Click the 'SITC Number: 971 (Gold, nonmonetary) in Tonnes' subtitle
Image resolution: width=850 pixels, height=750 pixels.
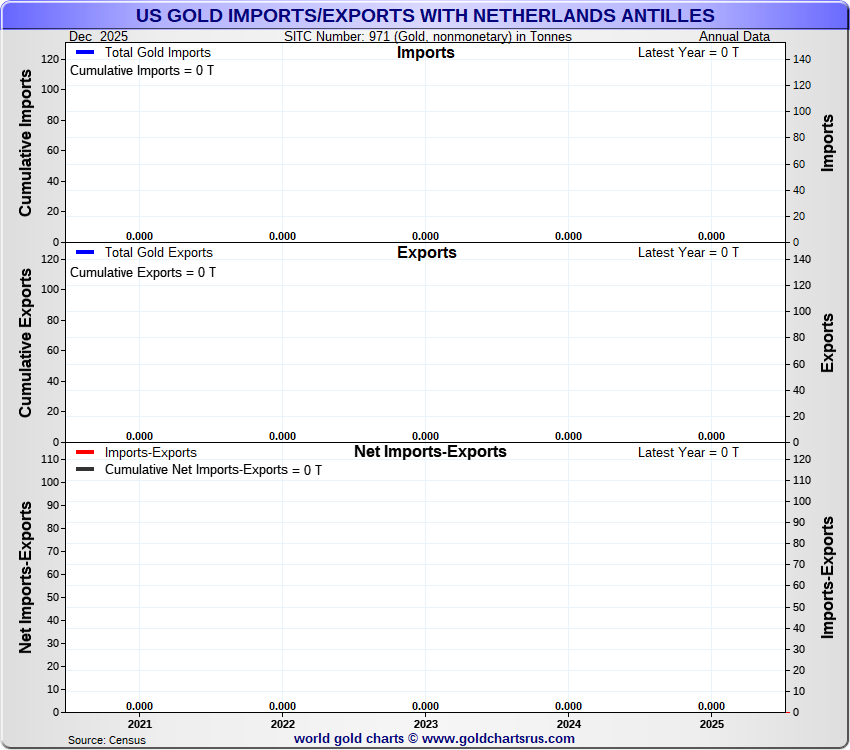tap(428, 36)
